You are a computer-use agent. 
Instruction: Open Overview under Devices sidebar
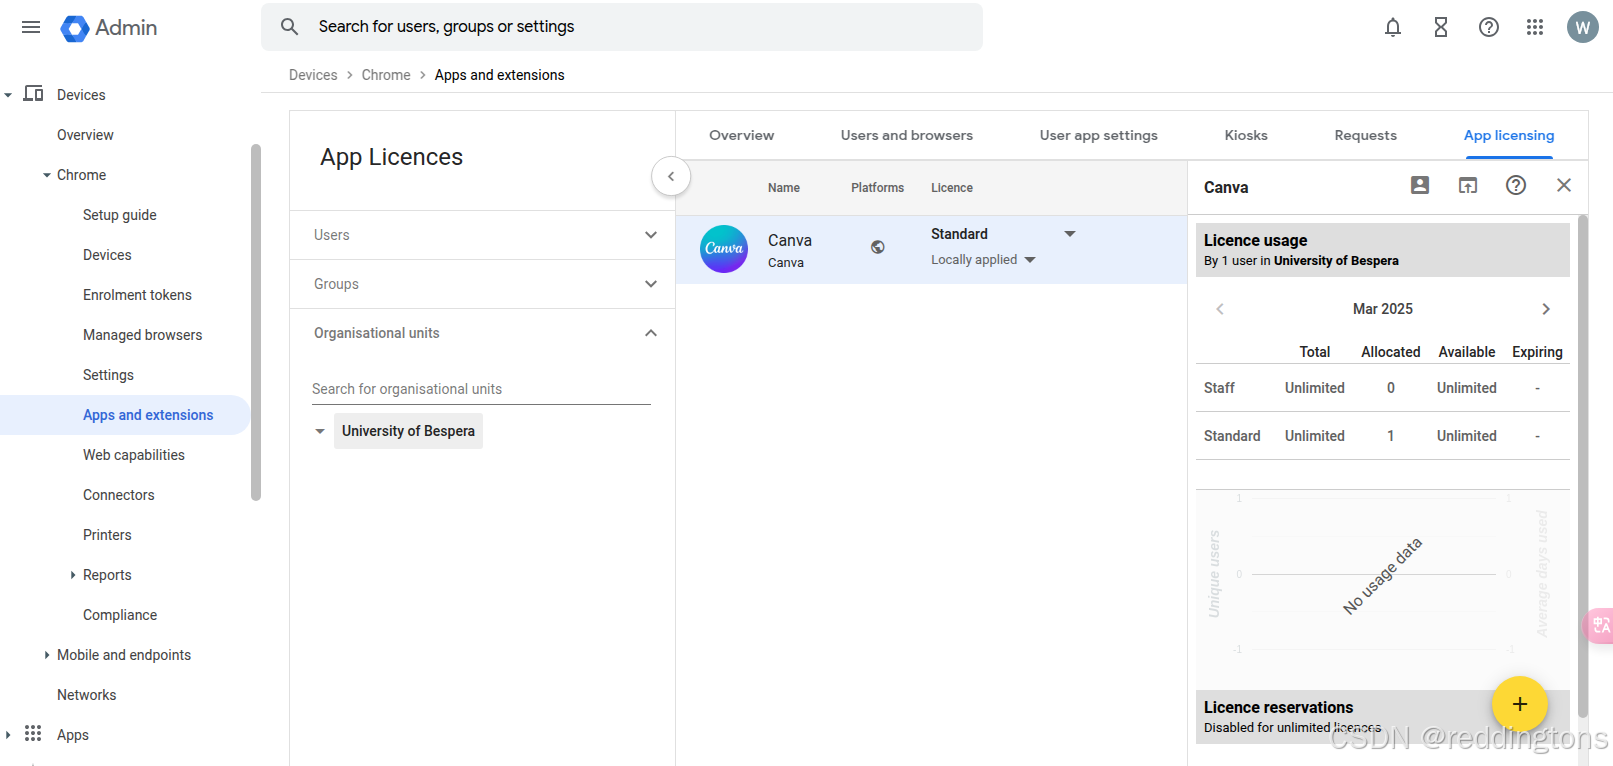tap(85, 135)
